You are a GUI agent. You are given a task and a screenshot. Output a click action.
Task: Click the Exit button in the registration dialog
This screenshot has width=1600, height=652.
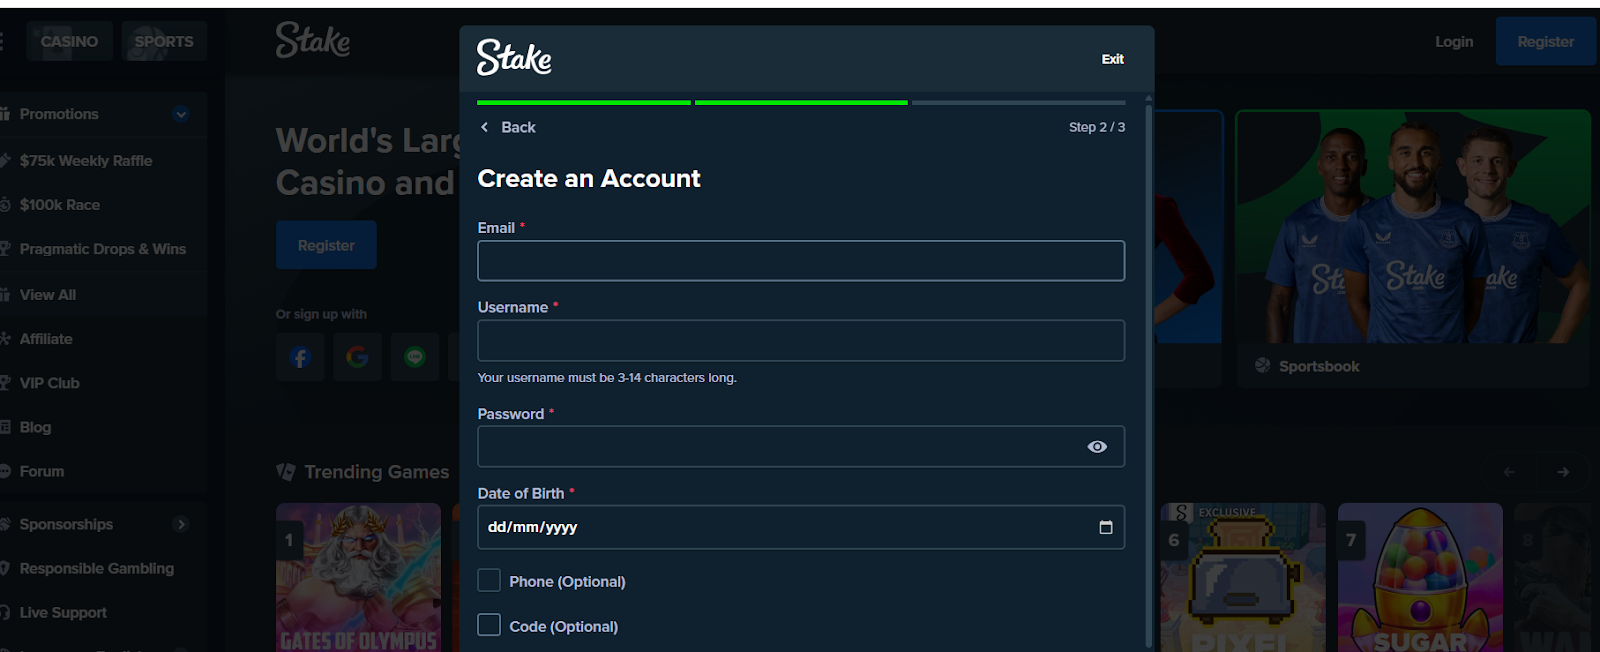[1112, 59]
